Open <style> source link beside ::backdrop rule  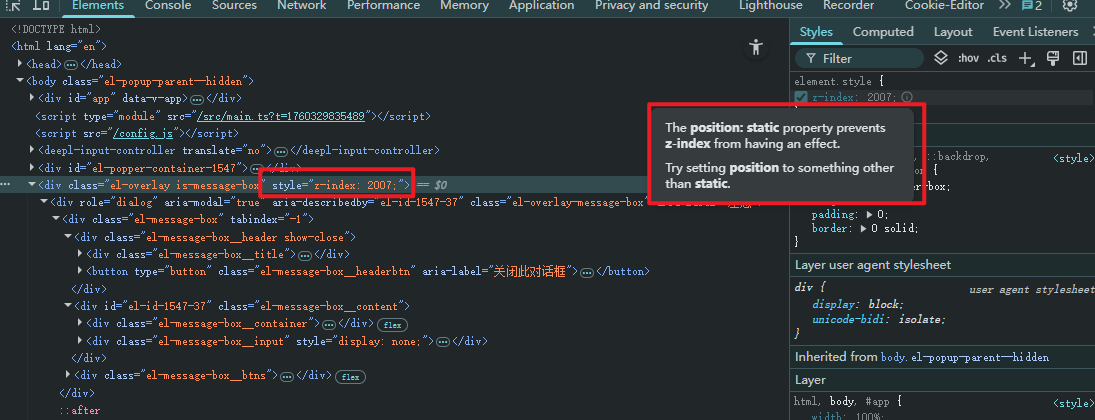click(1071, 159)
